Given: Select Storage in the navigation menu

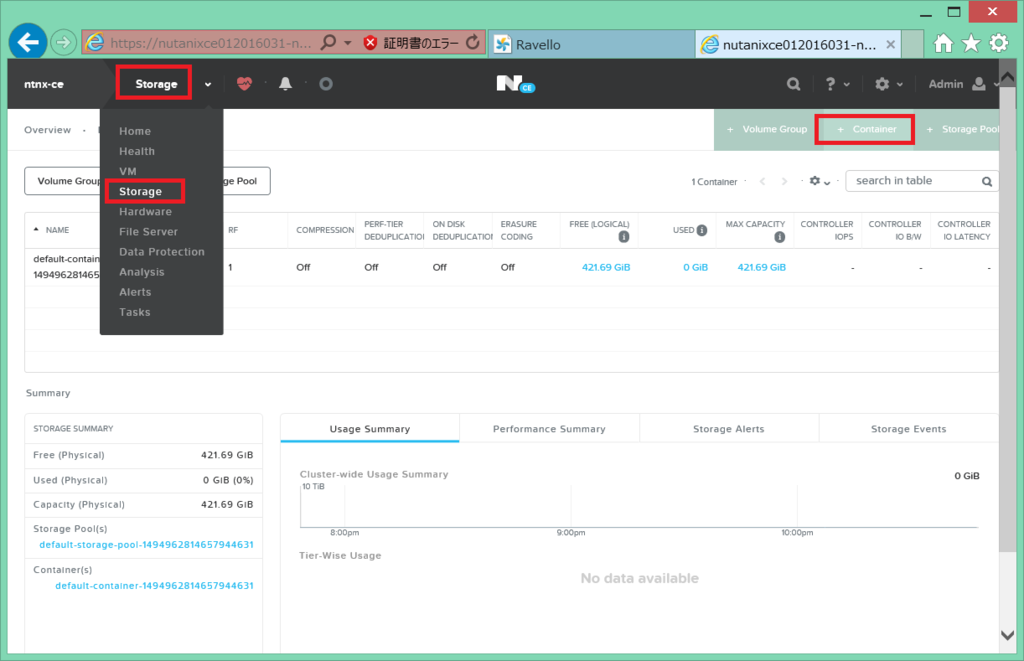Looking at the screenshot, I should pos(140,192).
